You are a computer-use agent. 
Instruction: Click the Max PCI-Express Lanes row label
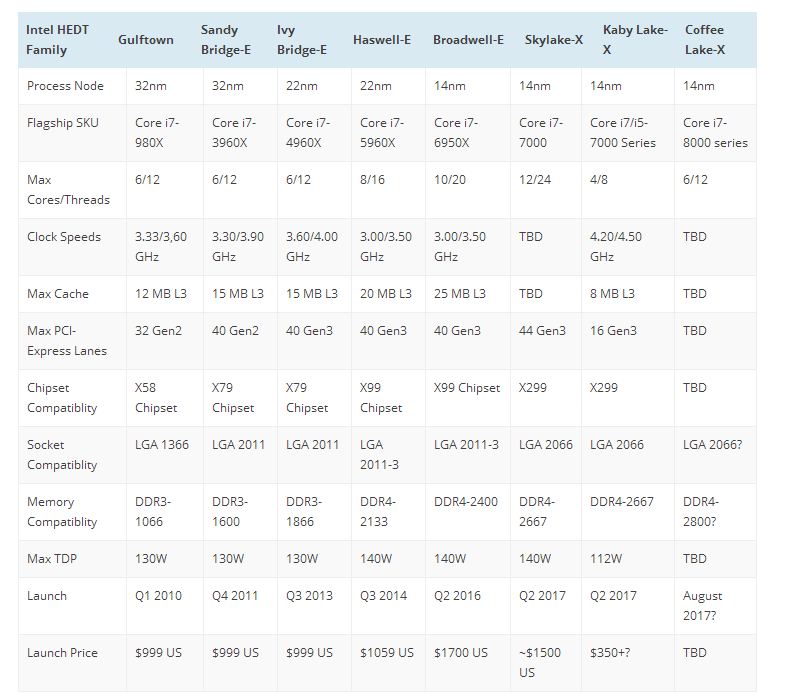(66, 341)
